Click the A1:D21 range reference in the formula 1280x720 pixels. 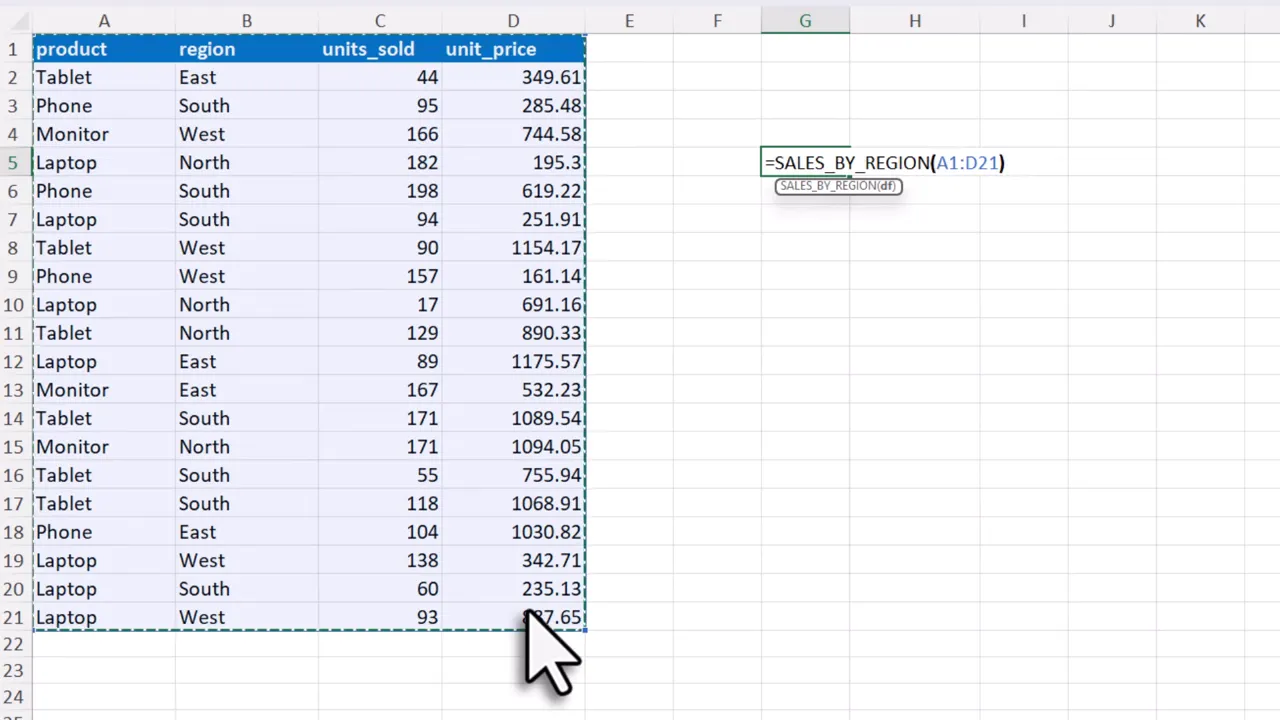click(967, 163)
